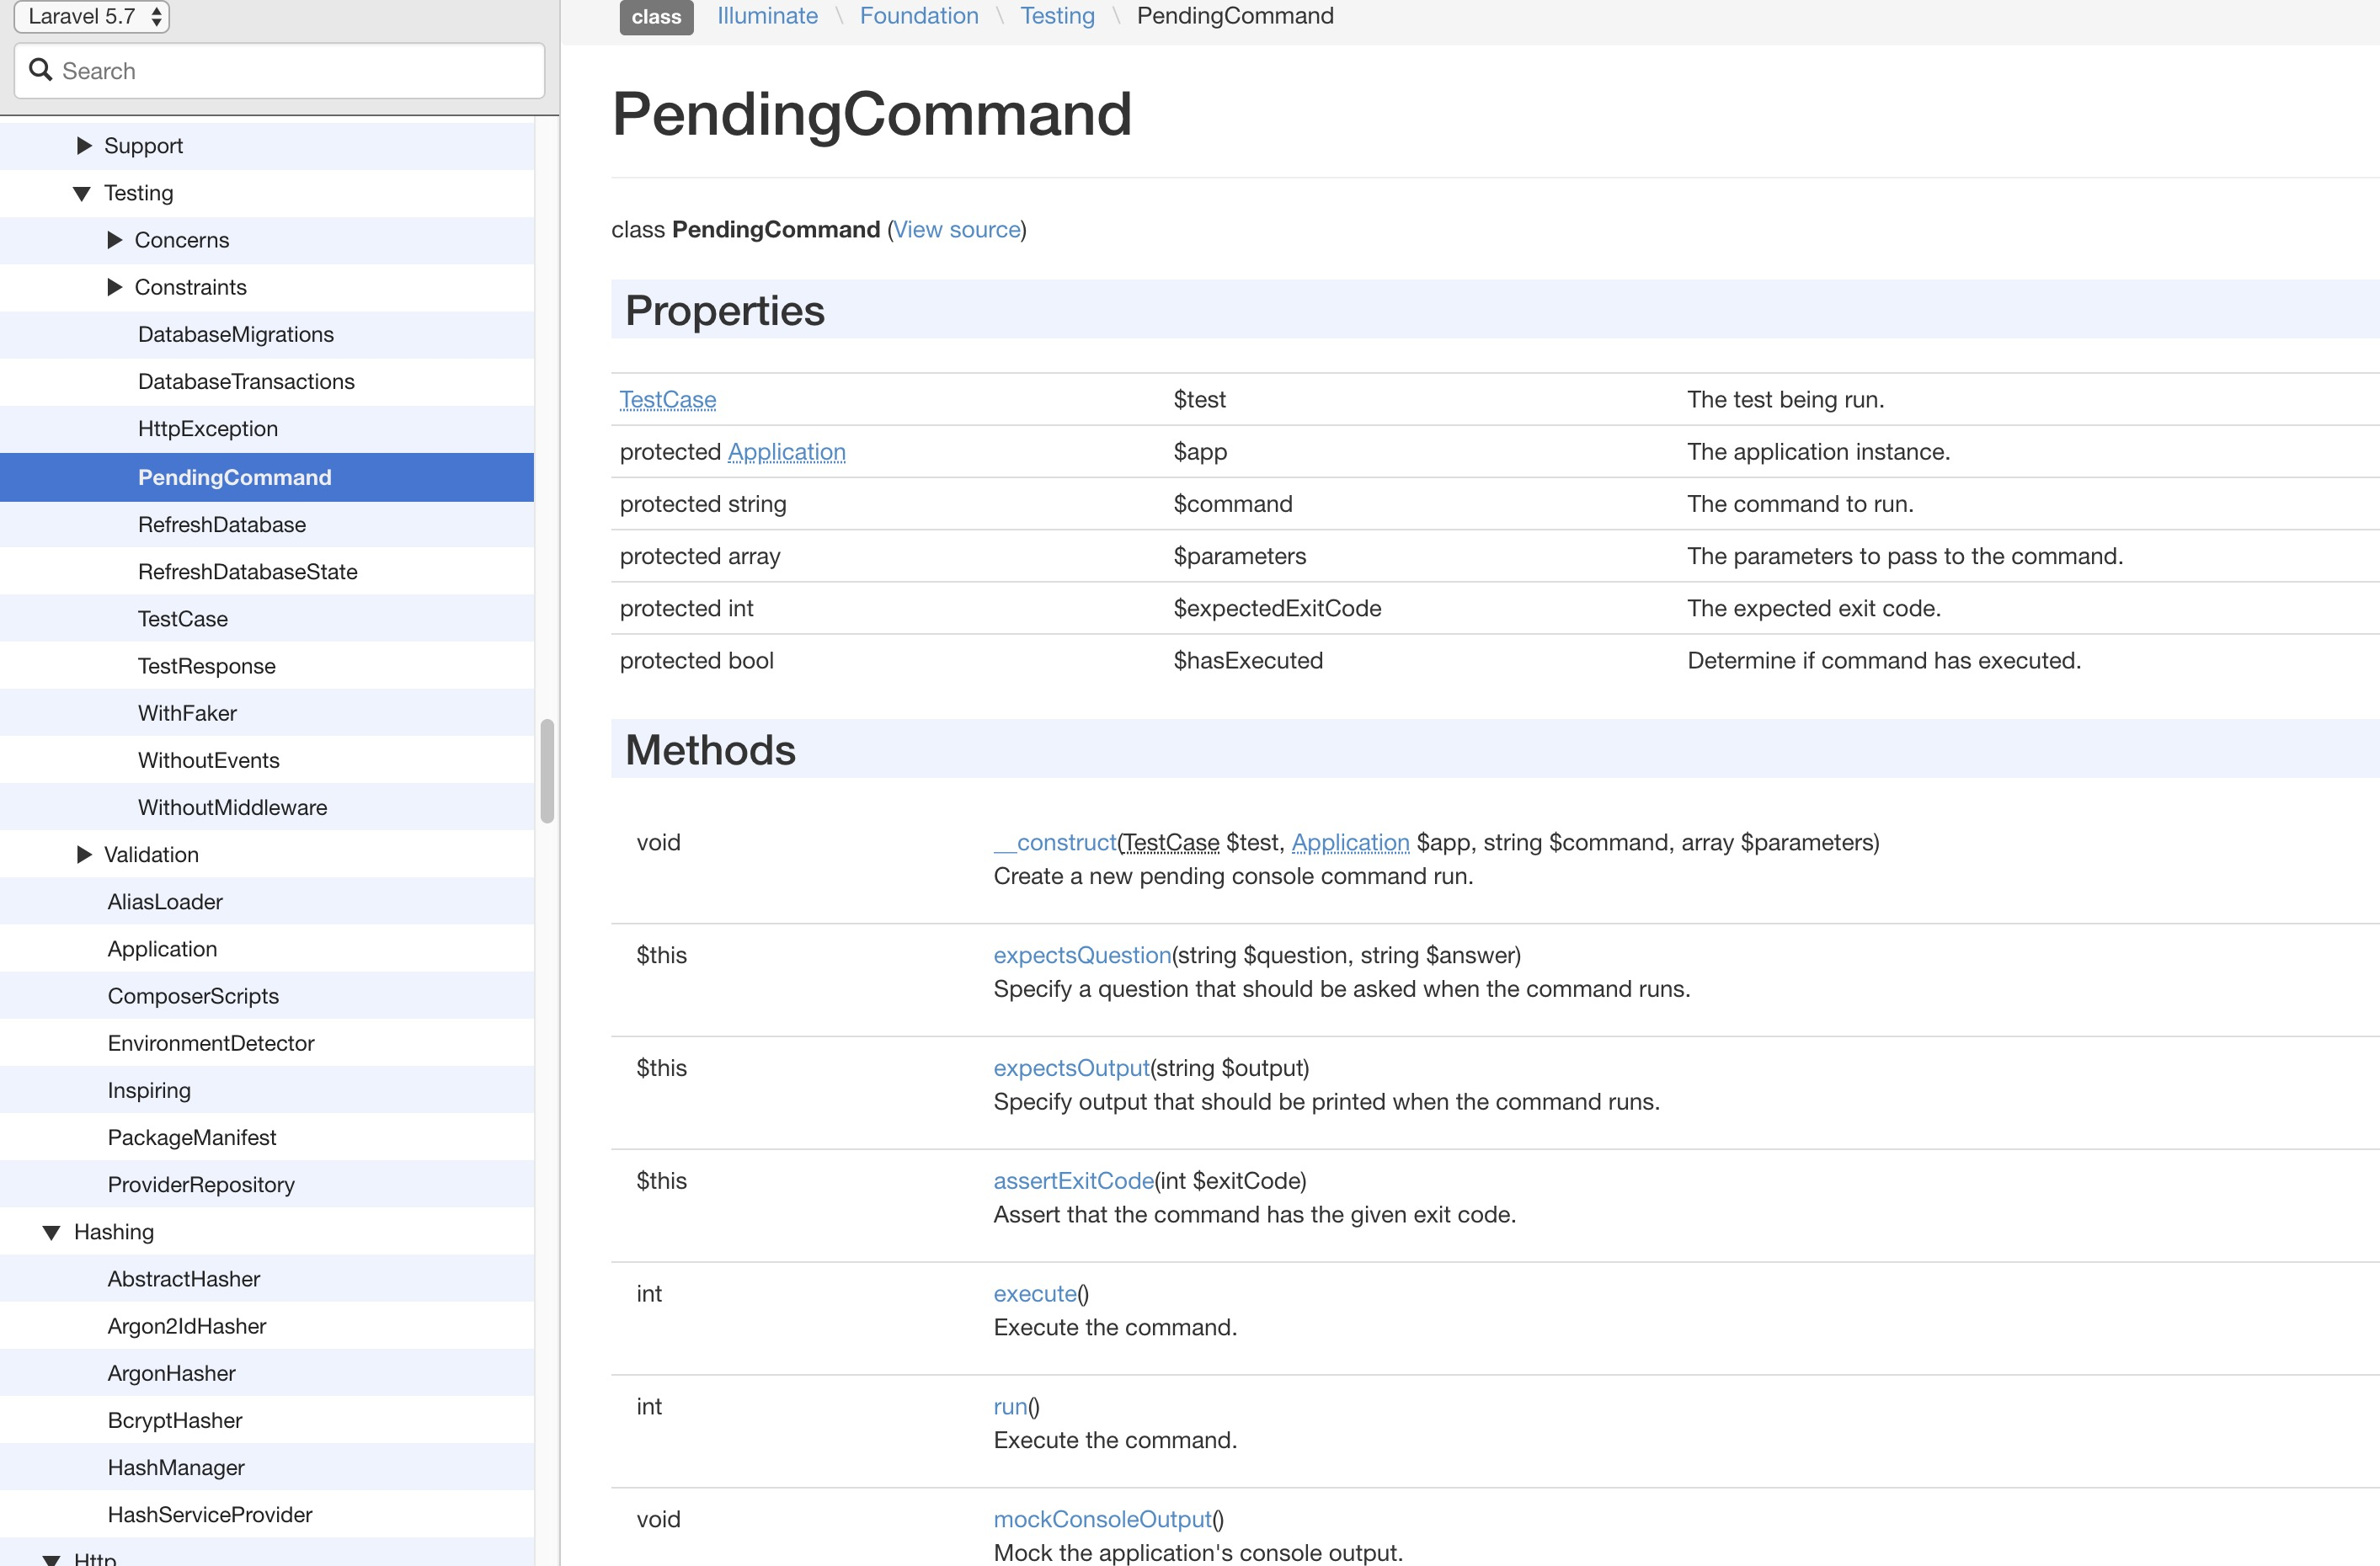Collapse the Hashing section
This screenshot has width=2380, height=1566.
click(x=52, y=1231)
